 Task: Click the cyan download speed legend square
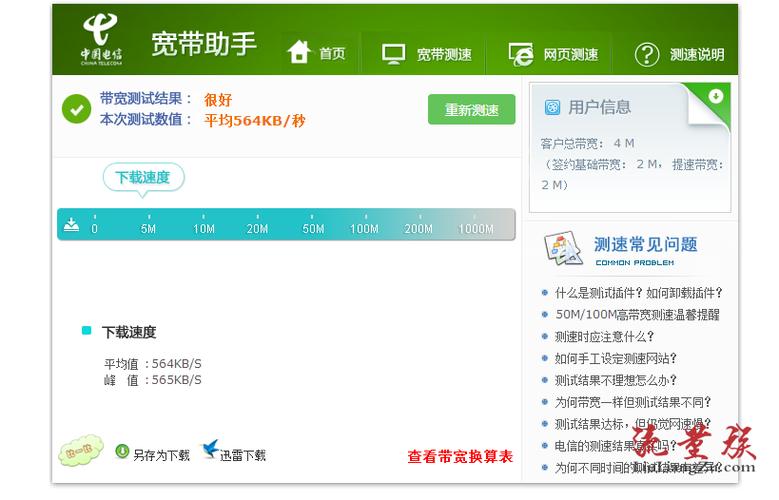pos(86,331)
